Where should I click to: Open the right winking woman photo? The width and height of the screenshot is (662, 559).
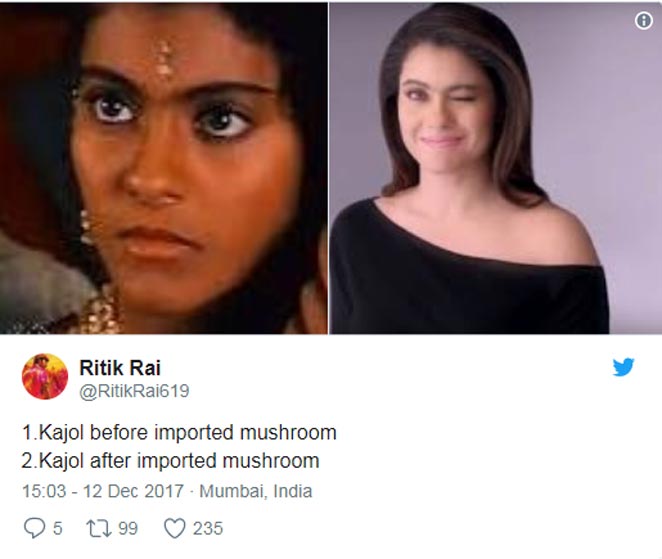point(495,168)
